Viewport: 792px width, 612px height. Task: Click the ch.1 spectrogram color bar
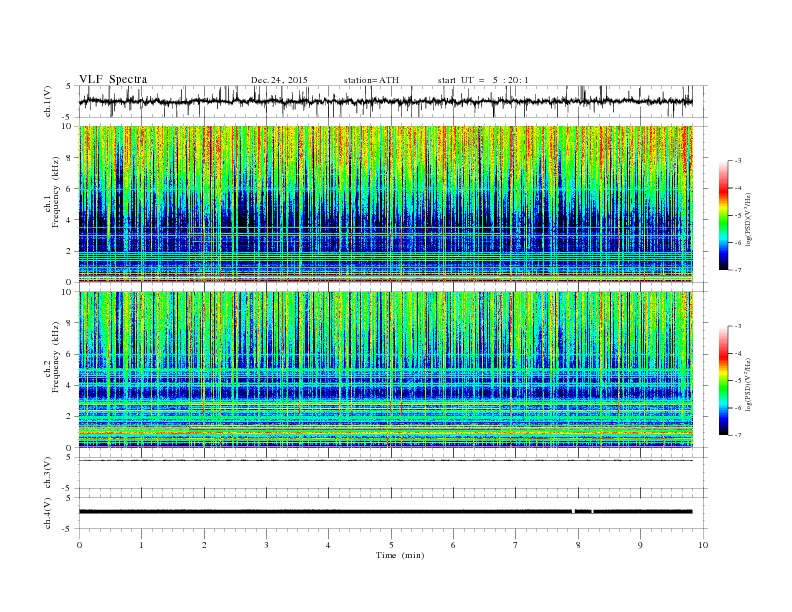pyautogui.click(x=723, y=216)
